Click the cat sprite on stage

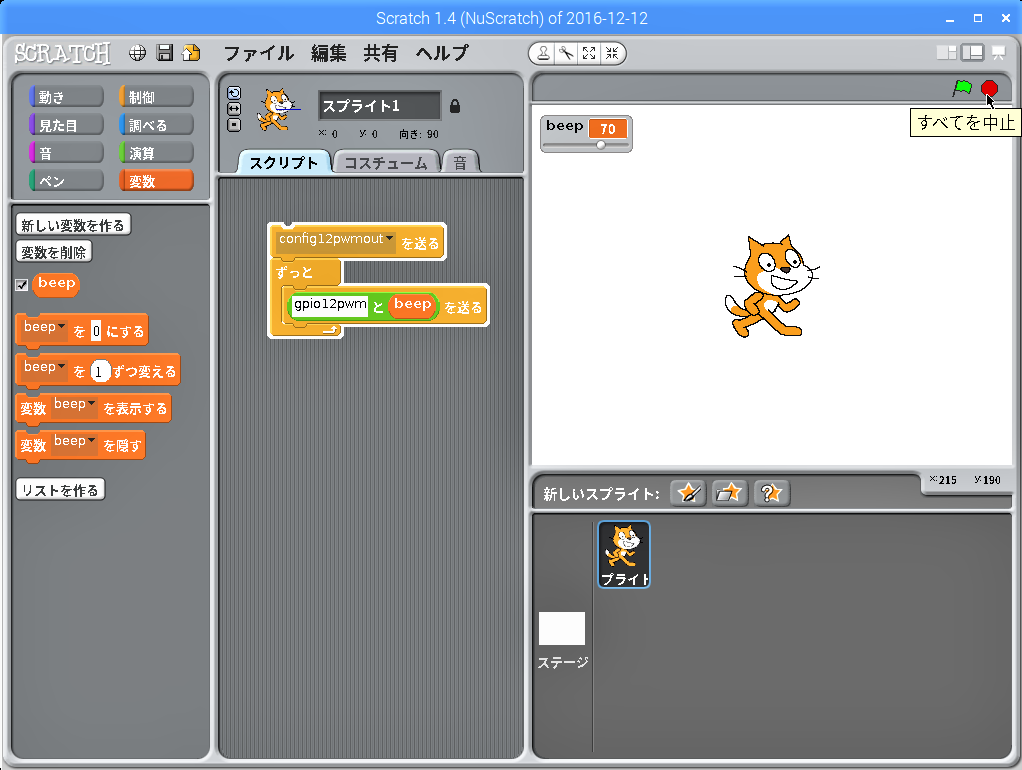pos(772,286)
